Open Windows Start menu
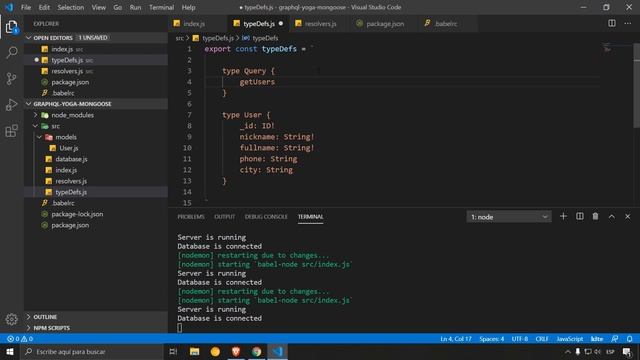 (10, 351)
